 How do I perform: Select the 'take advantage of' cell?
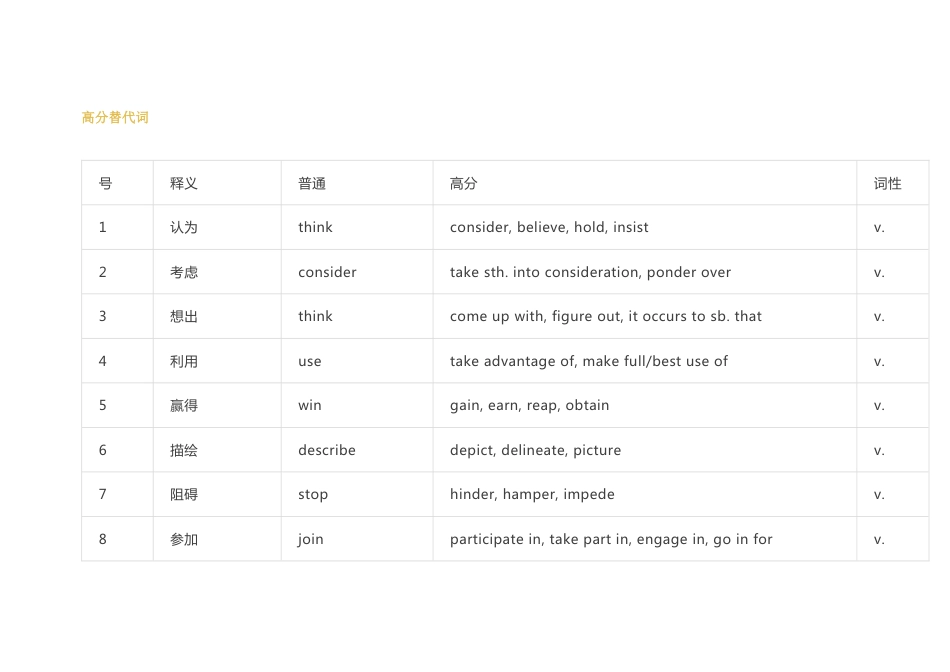point(588,361)
